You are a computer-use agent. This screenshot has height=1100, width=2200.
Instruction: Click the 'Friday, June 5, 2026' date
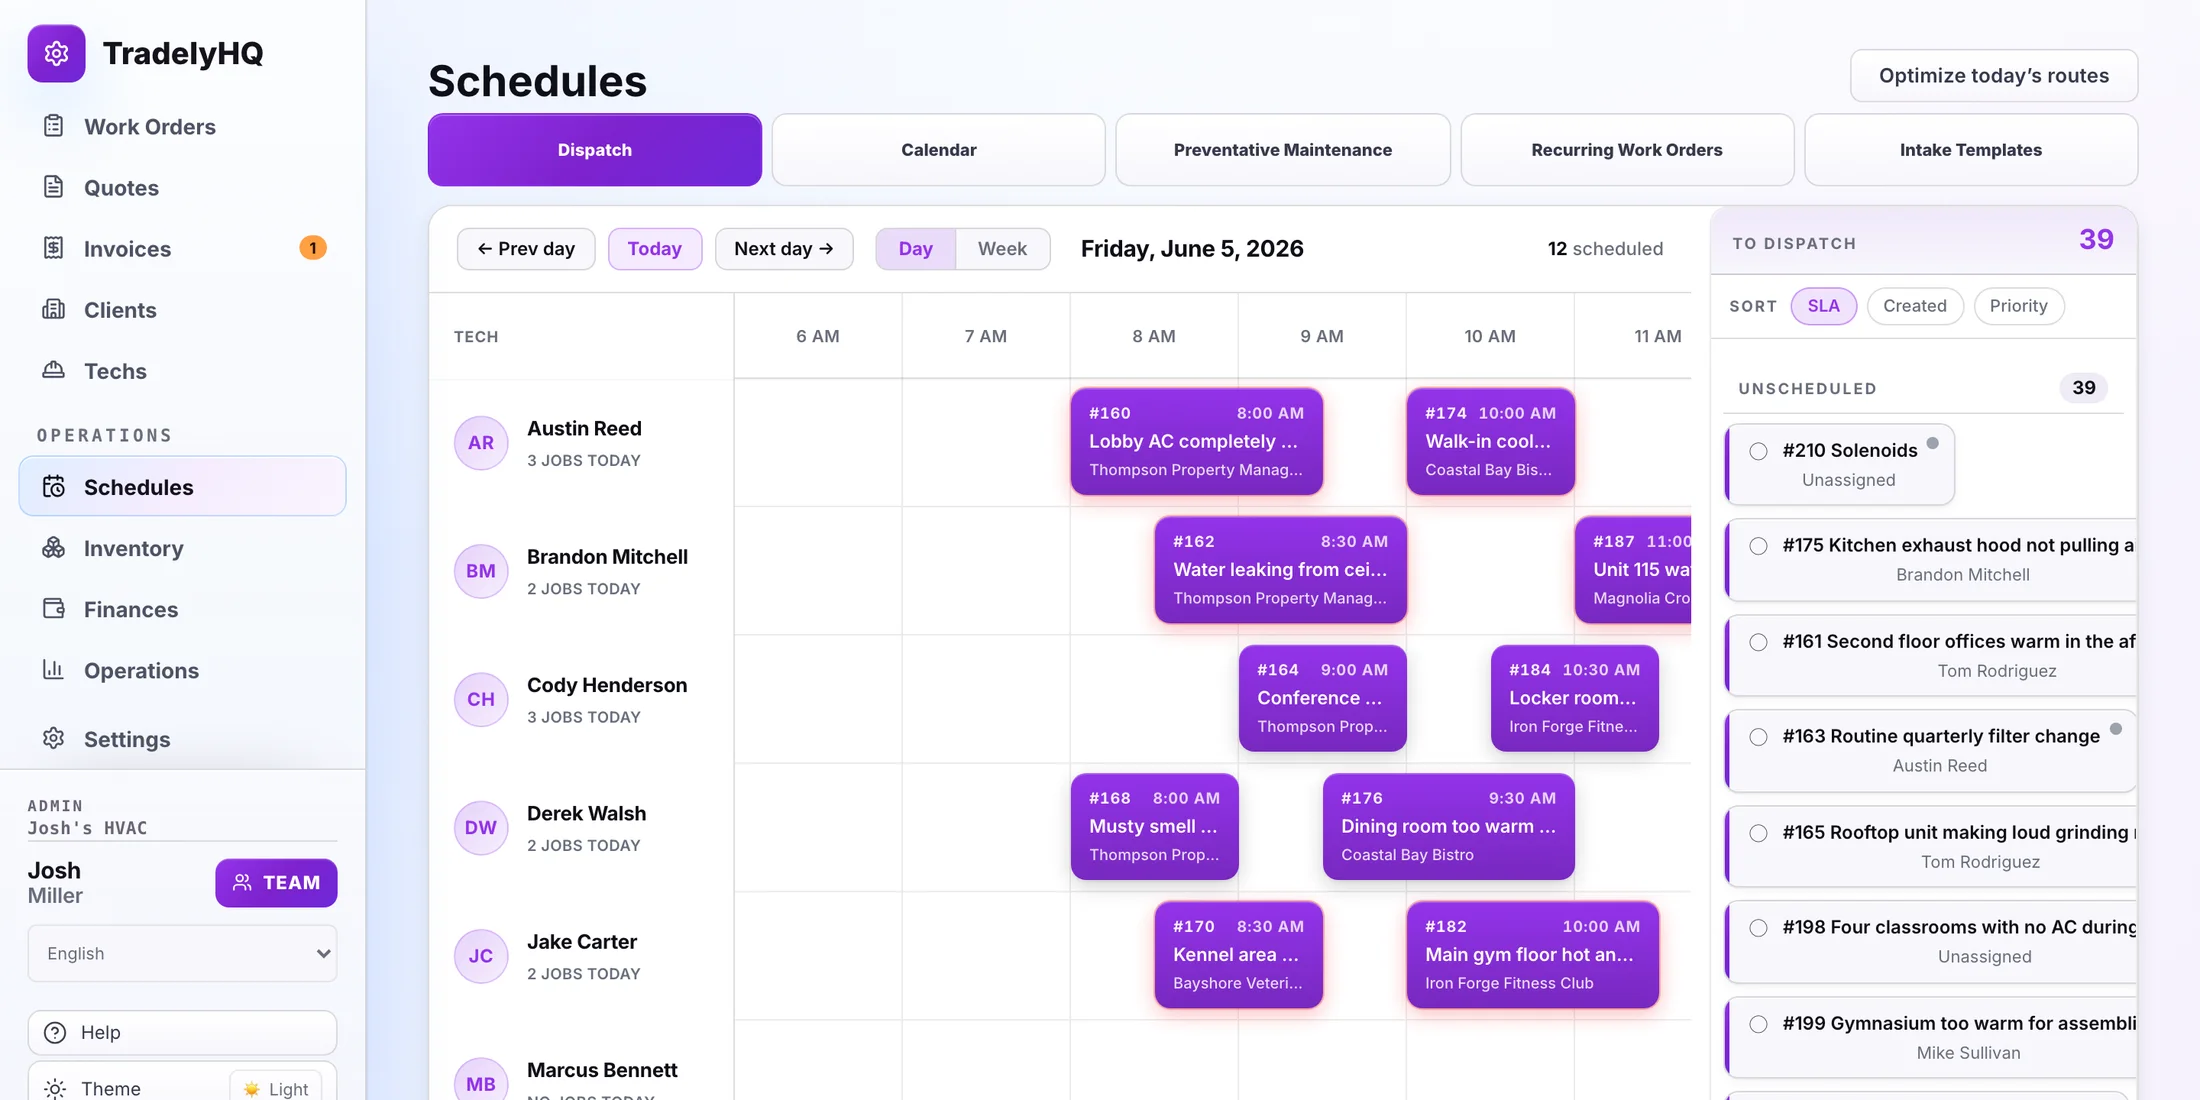point(1192,248)
